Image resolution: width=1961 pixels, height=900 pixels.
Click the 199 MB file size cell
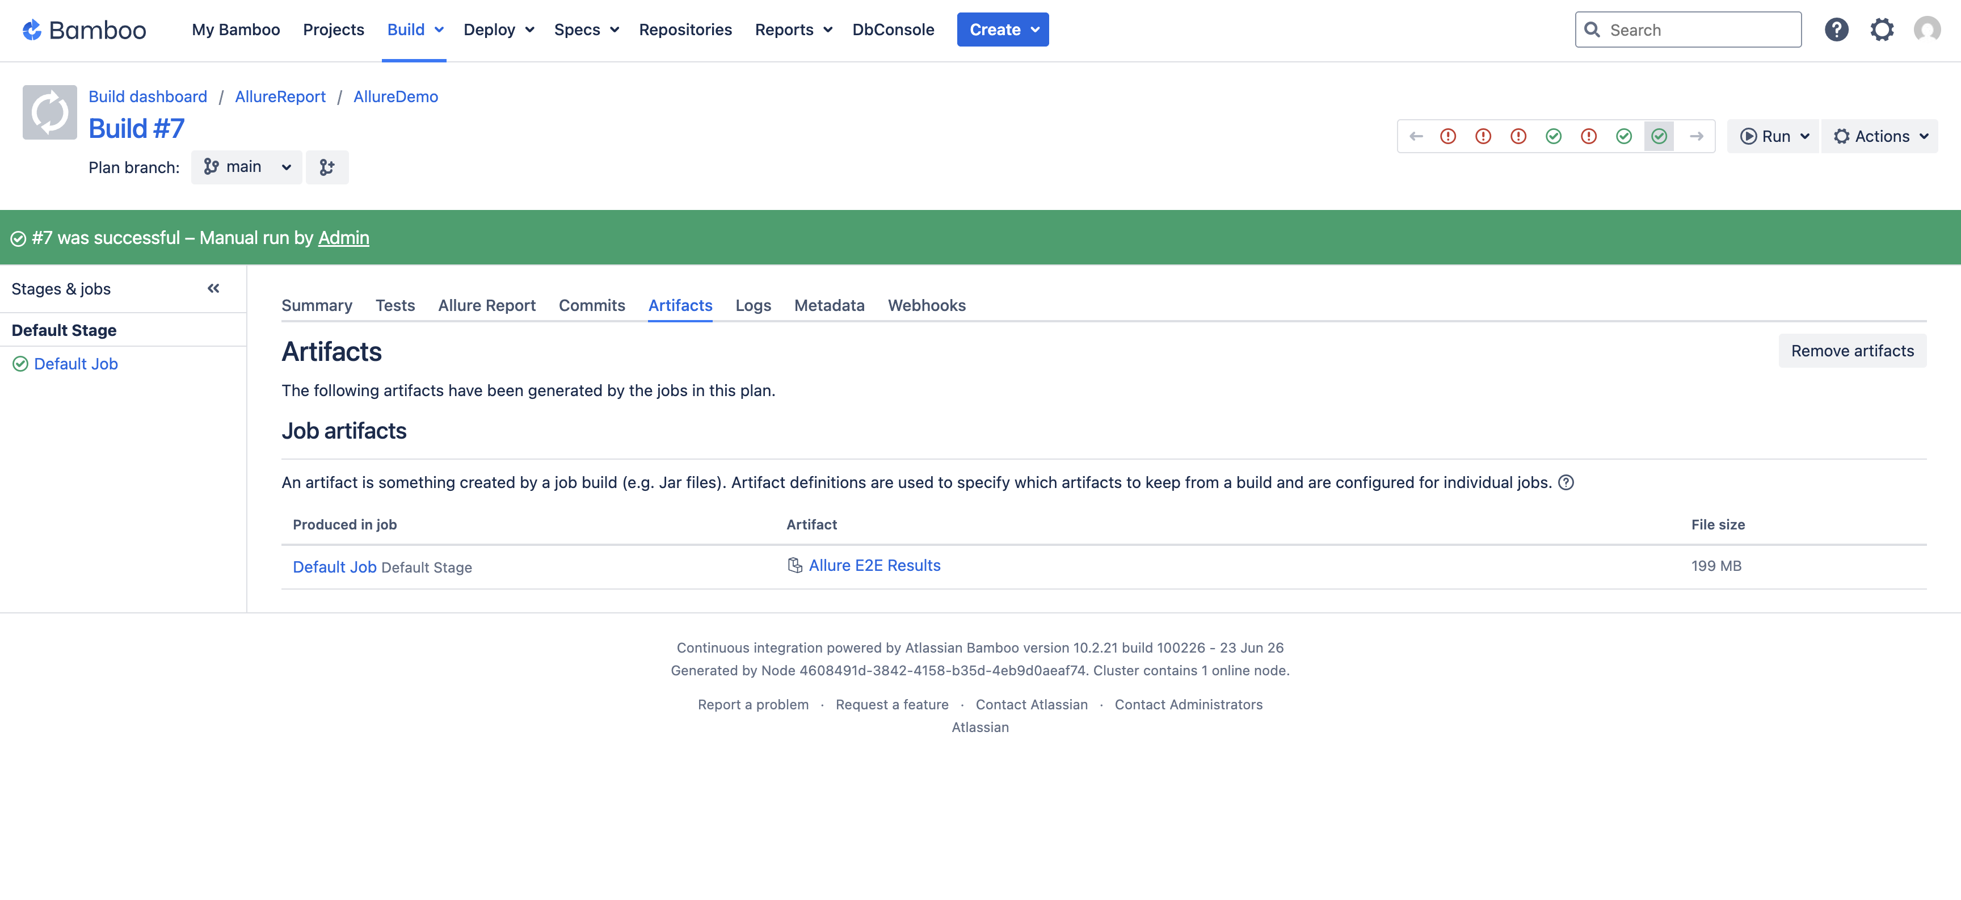click(x=1716, y=566)
